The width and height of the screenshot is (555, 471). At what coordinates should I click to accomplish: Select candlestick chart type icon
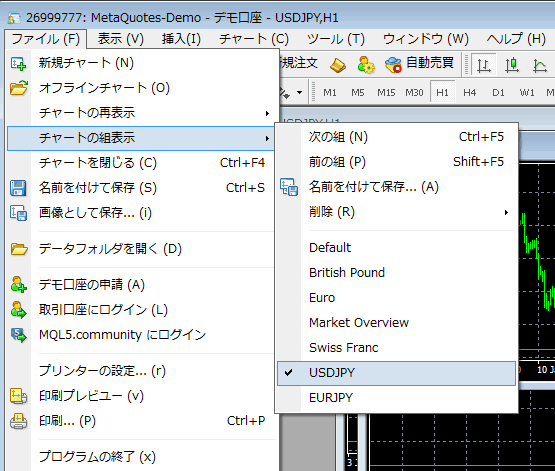pyautogui.click(x=511, y=65)
